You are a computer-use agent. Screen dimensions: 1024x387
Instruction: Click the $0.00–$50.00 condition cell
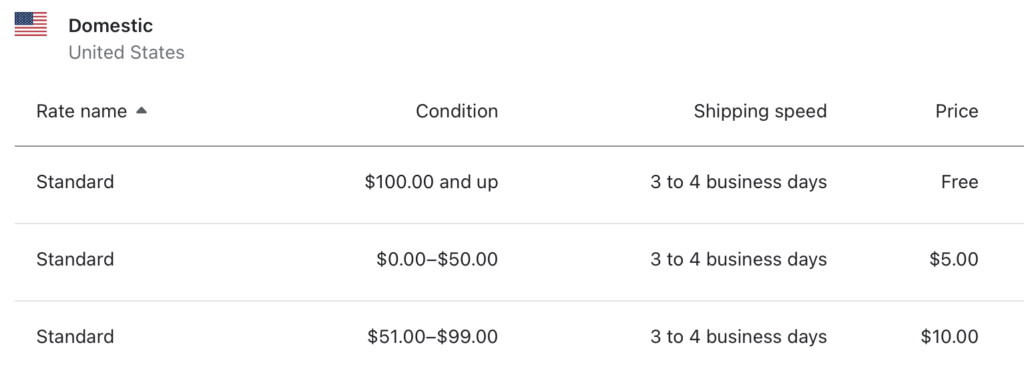coord(437,259)
